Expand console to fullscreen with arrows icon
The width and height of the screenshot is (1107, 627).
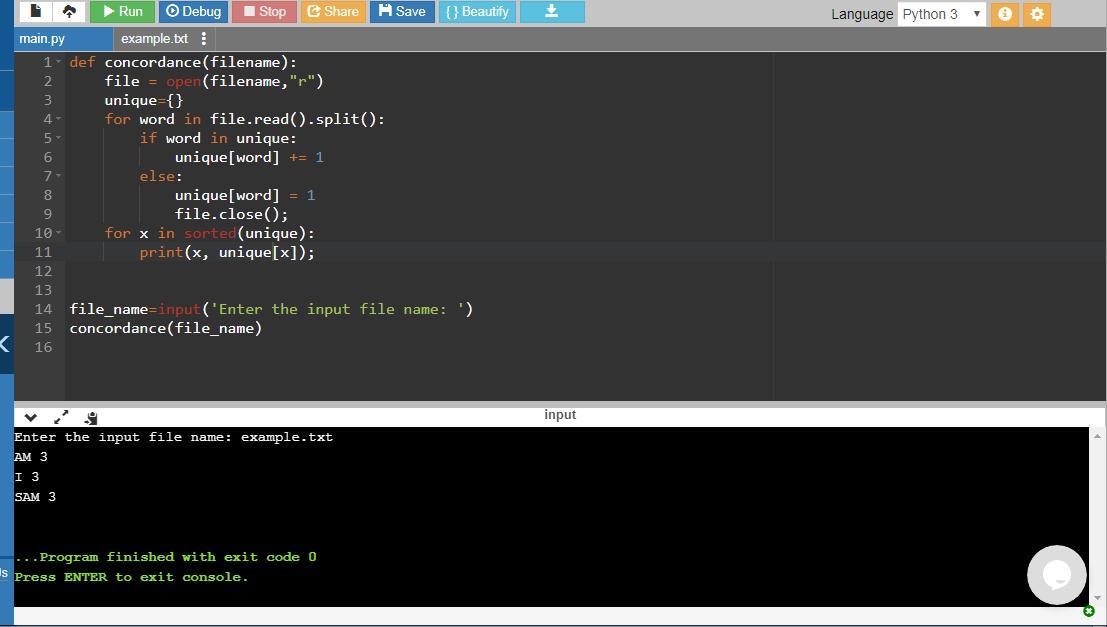[61, 417]
